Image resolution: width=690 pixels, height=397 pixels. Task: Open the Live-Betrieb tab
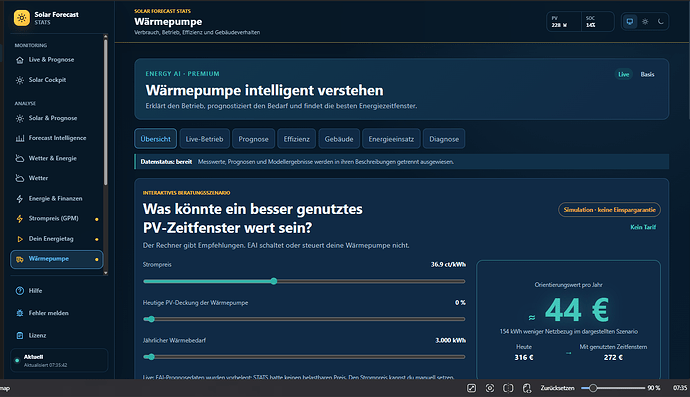point(204,139)
